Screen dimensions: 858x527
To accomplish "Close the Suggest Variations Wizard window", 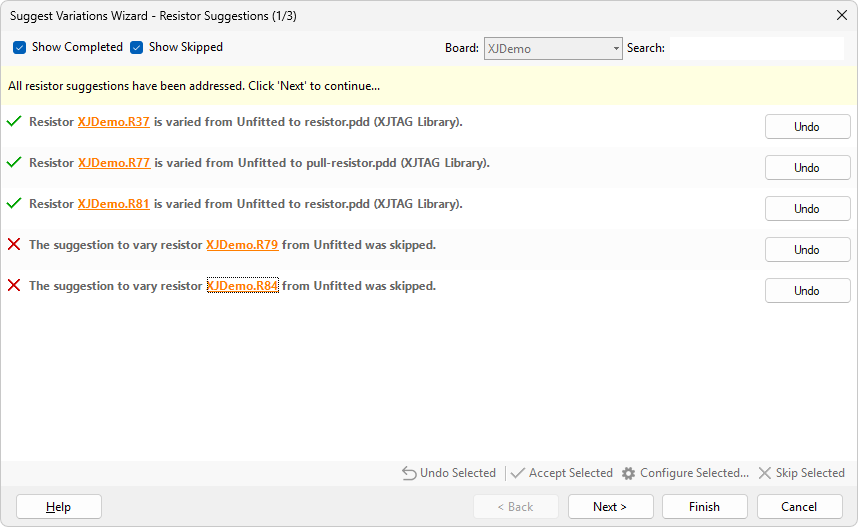I will [x=841, y=15].
